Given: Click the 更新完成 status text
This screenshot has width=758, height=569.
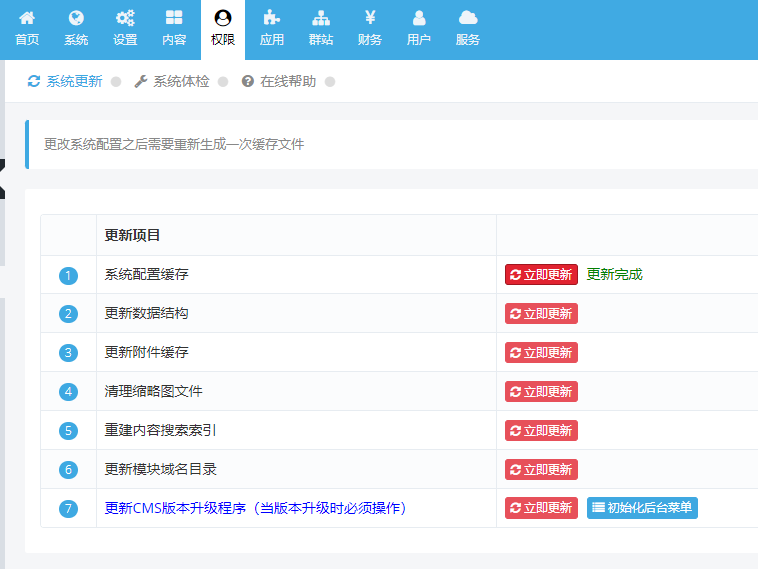Looking at the screenshot, I should point(614,275).
